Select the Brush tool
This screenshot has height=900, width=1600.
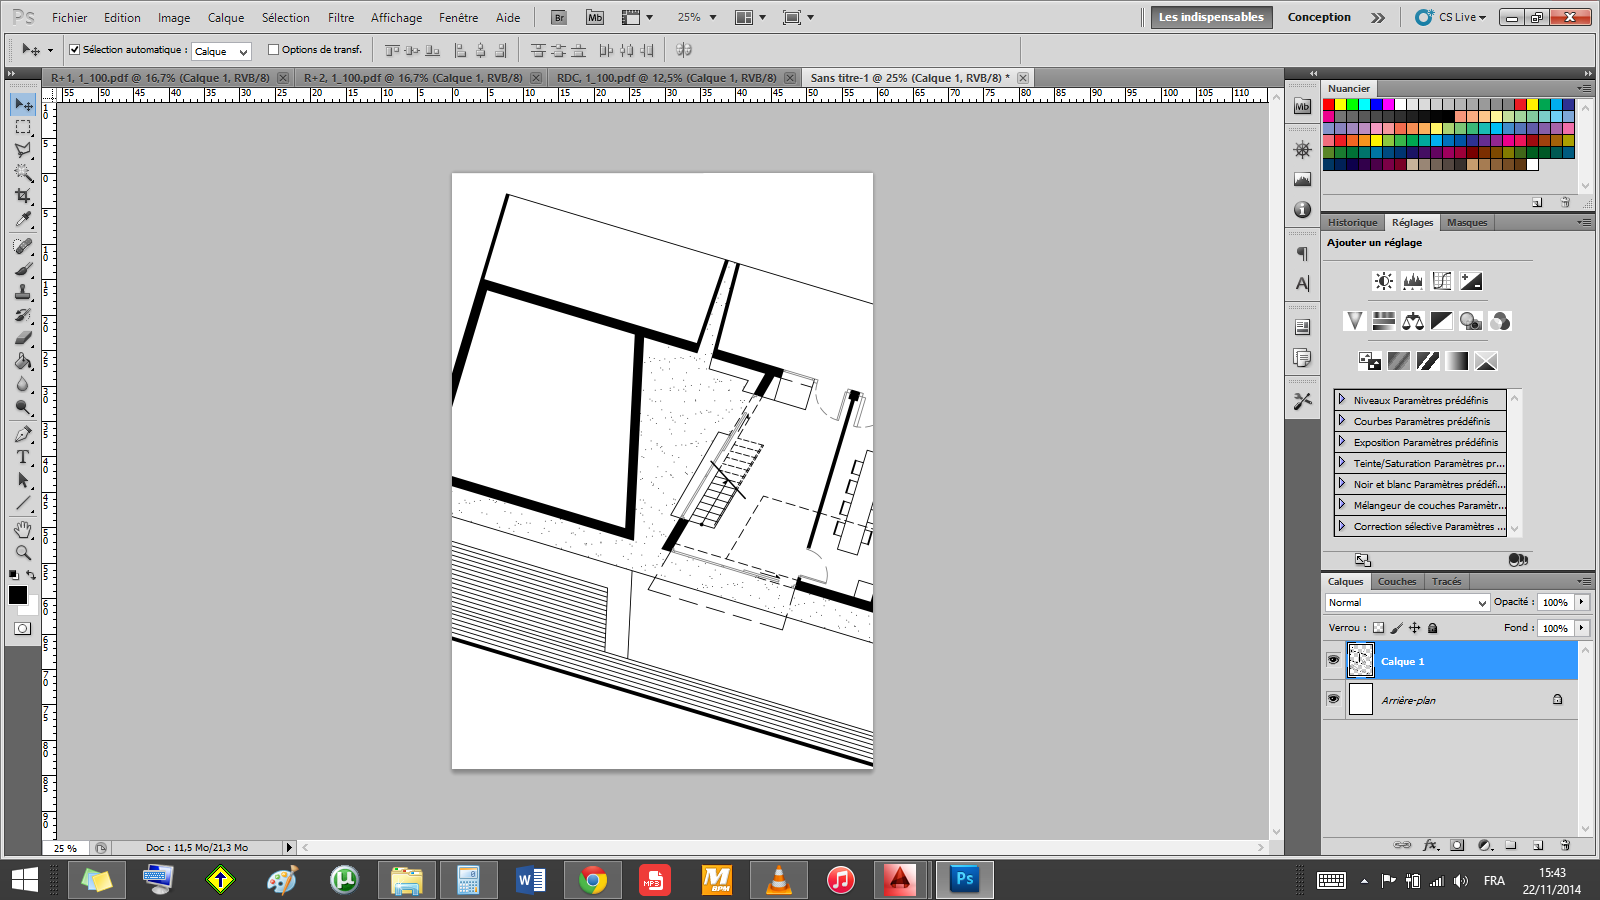pyautogui.click(x=23, y=269)
